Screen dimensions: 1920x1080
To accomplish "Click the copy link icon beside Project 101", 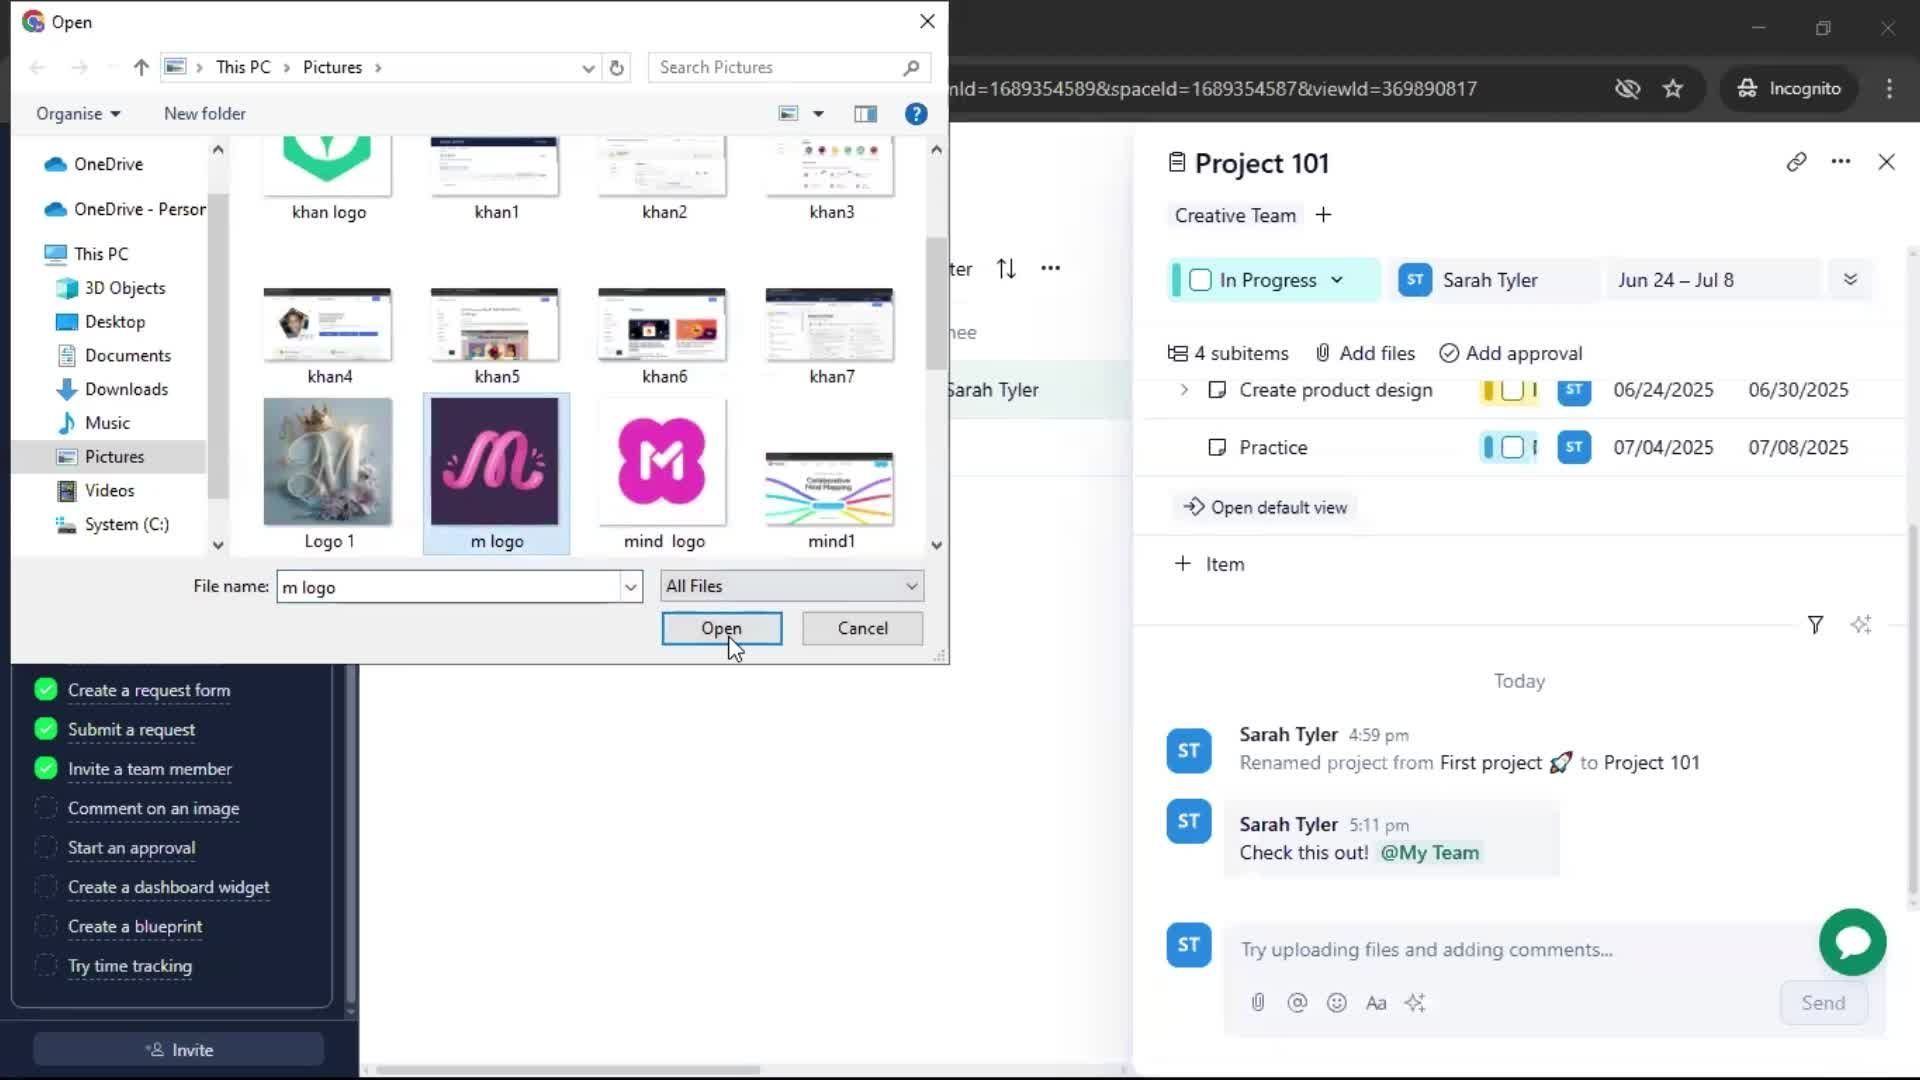I will (1796, 162).
